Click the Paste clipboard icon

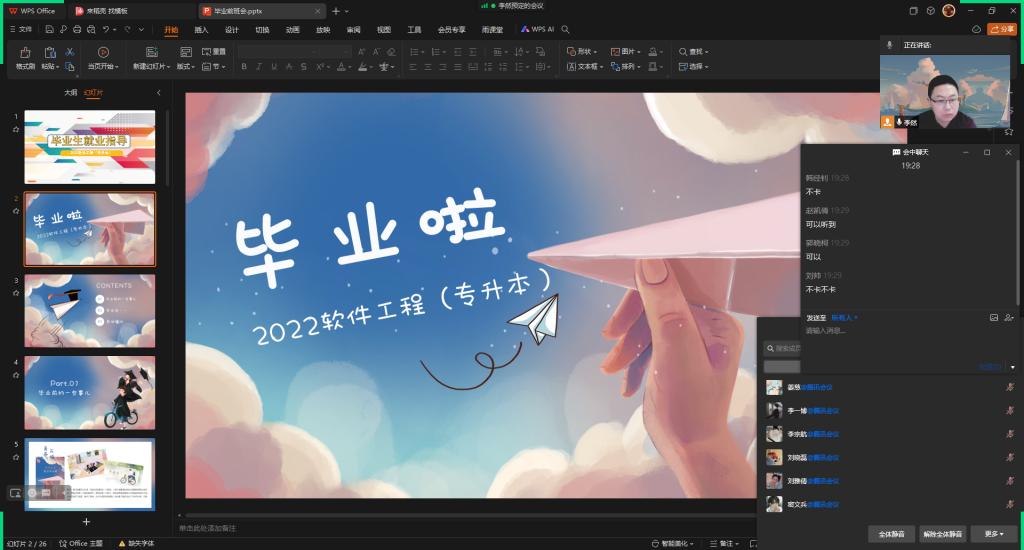(50, 53)
